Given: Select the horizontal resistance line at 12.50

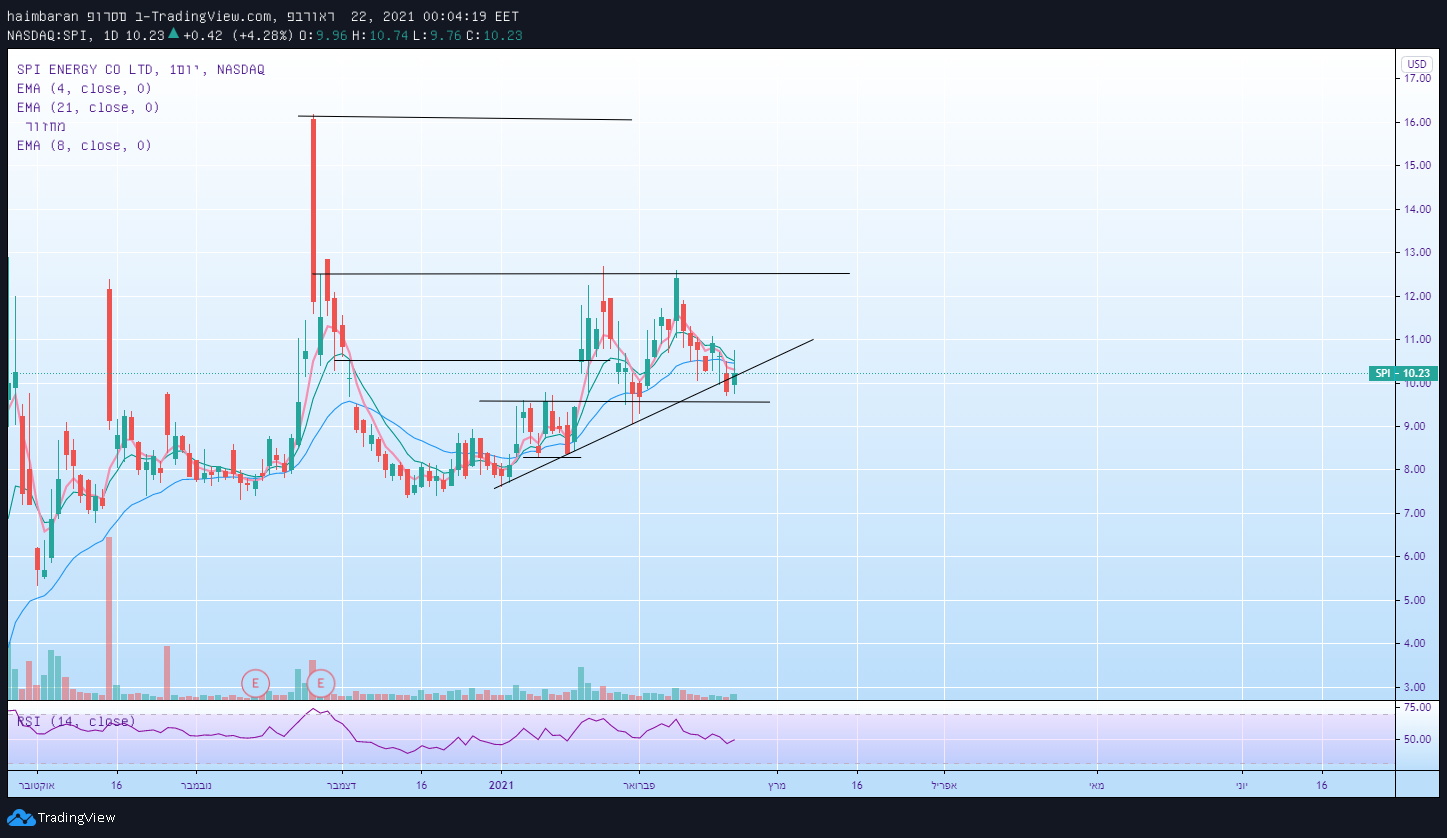Looking at the screenshot, I should click(580, 274).
